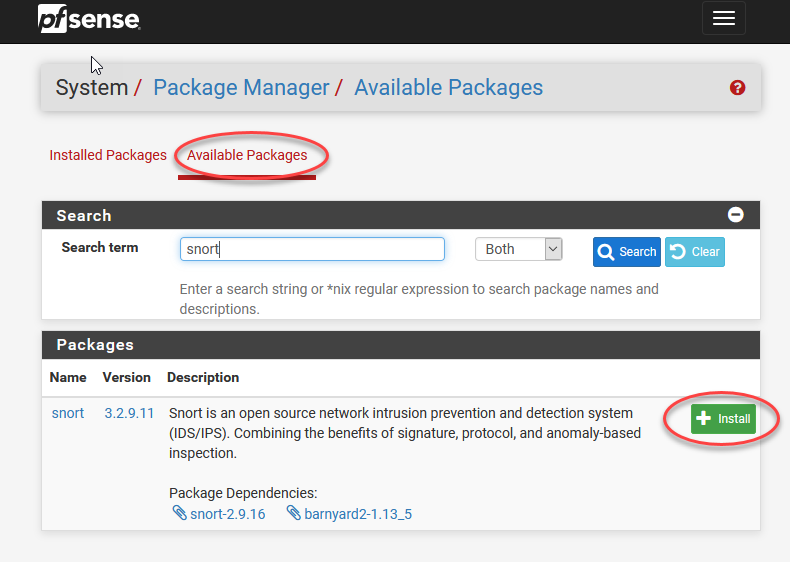
Task: Click the Description column header
Action: pyautogui.click(x=203, y=378)
